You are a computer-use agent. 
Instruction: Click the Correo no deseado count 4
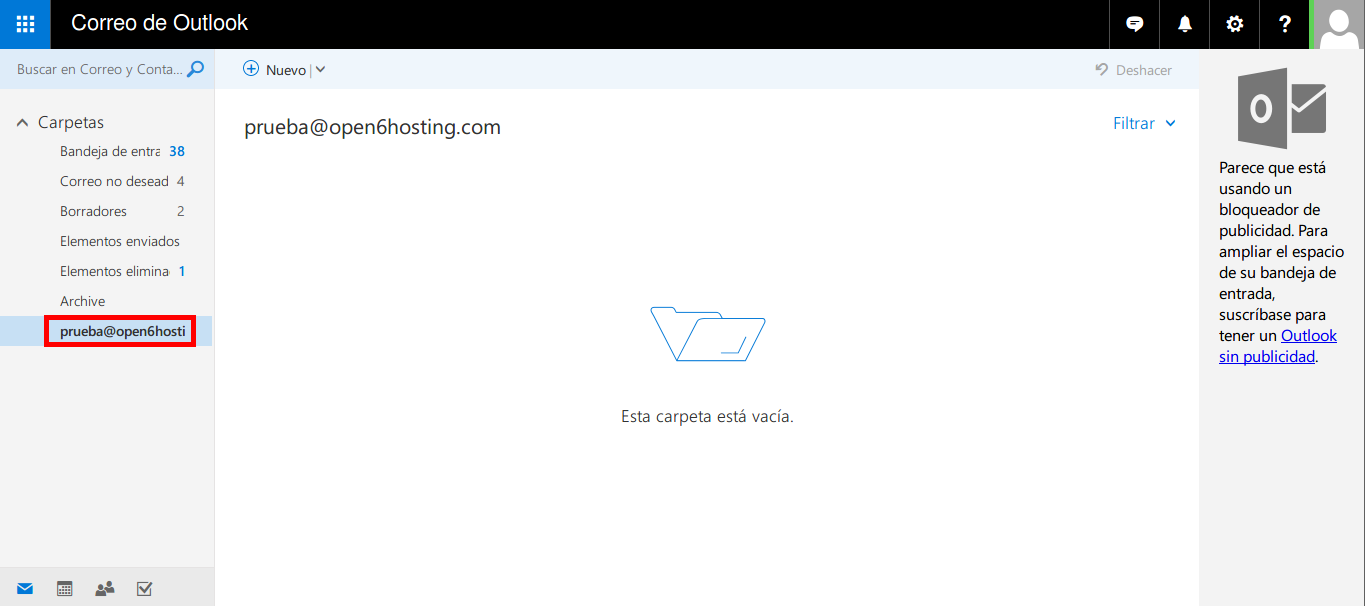(x=181, y=181)
